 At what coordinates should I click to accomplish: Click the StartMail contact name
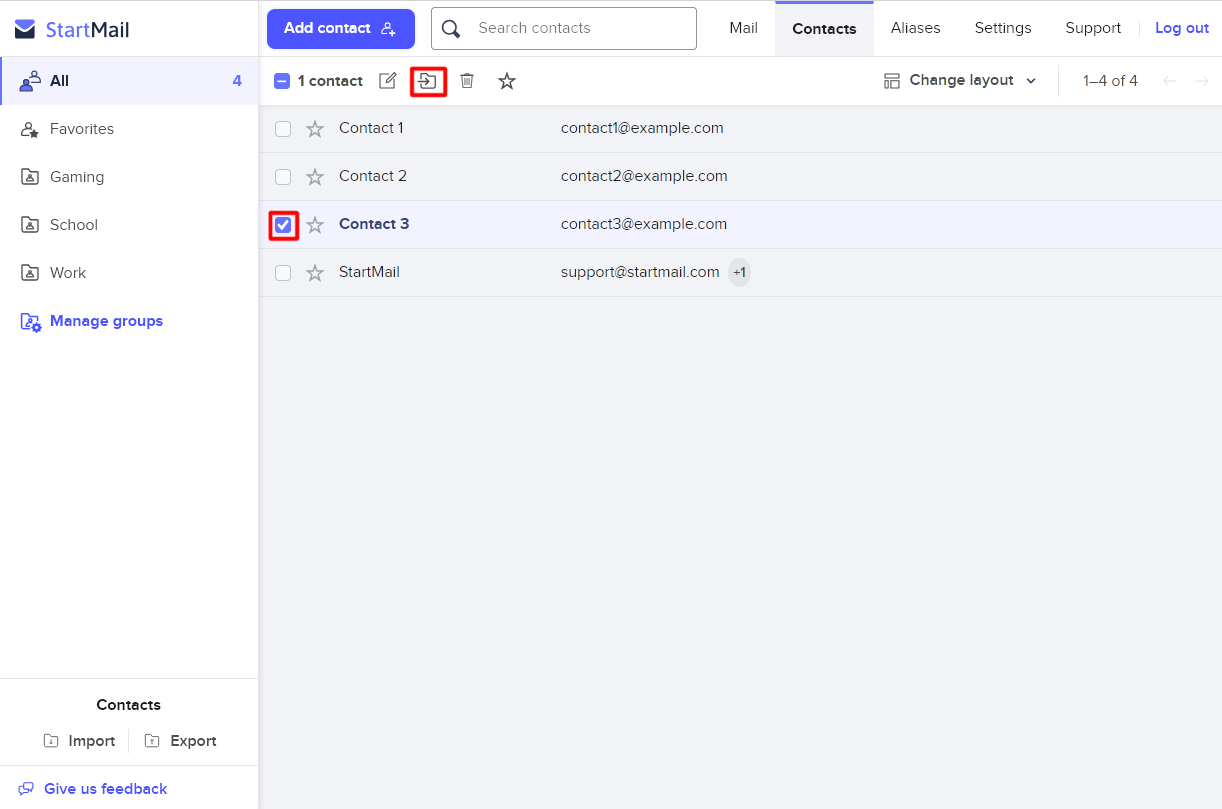click(369, 272)
